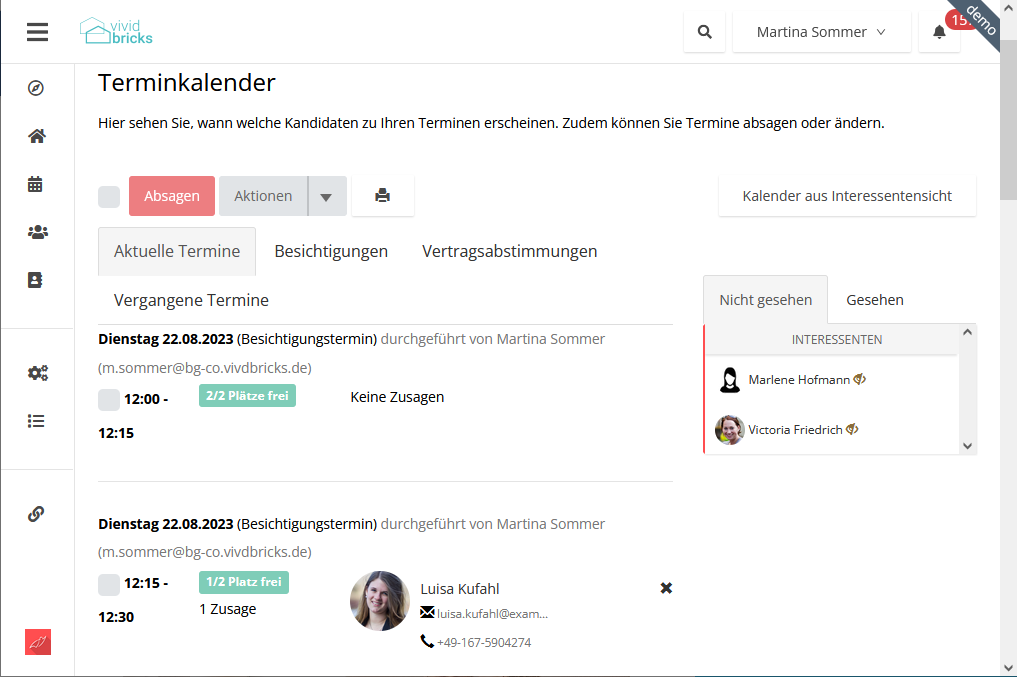1017x677 pixels.
Task: Click the red Absagen button
Action: 172,196
